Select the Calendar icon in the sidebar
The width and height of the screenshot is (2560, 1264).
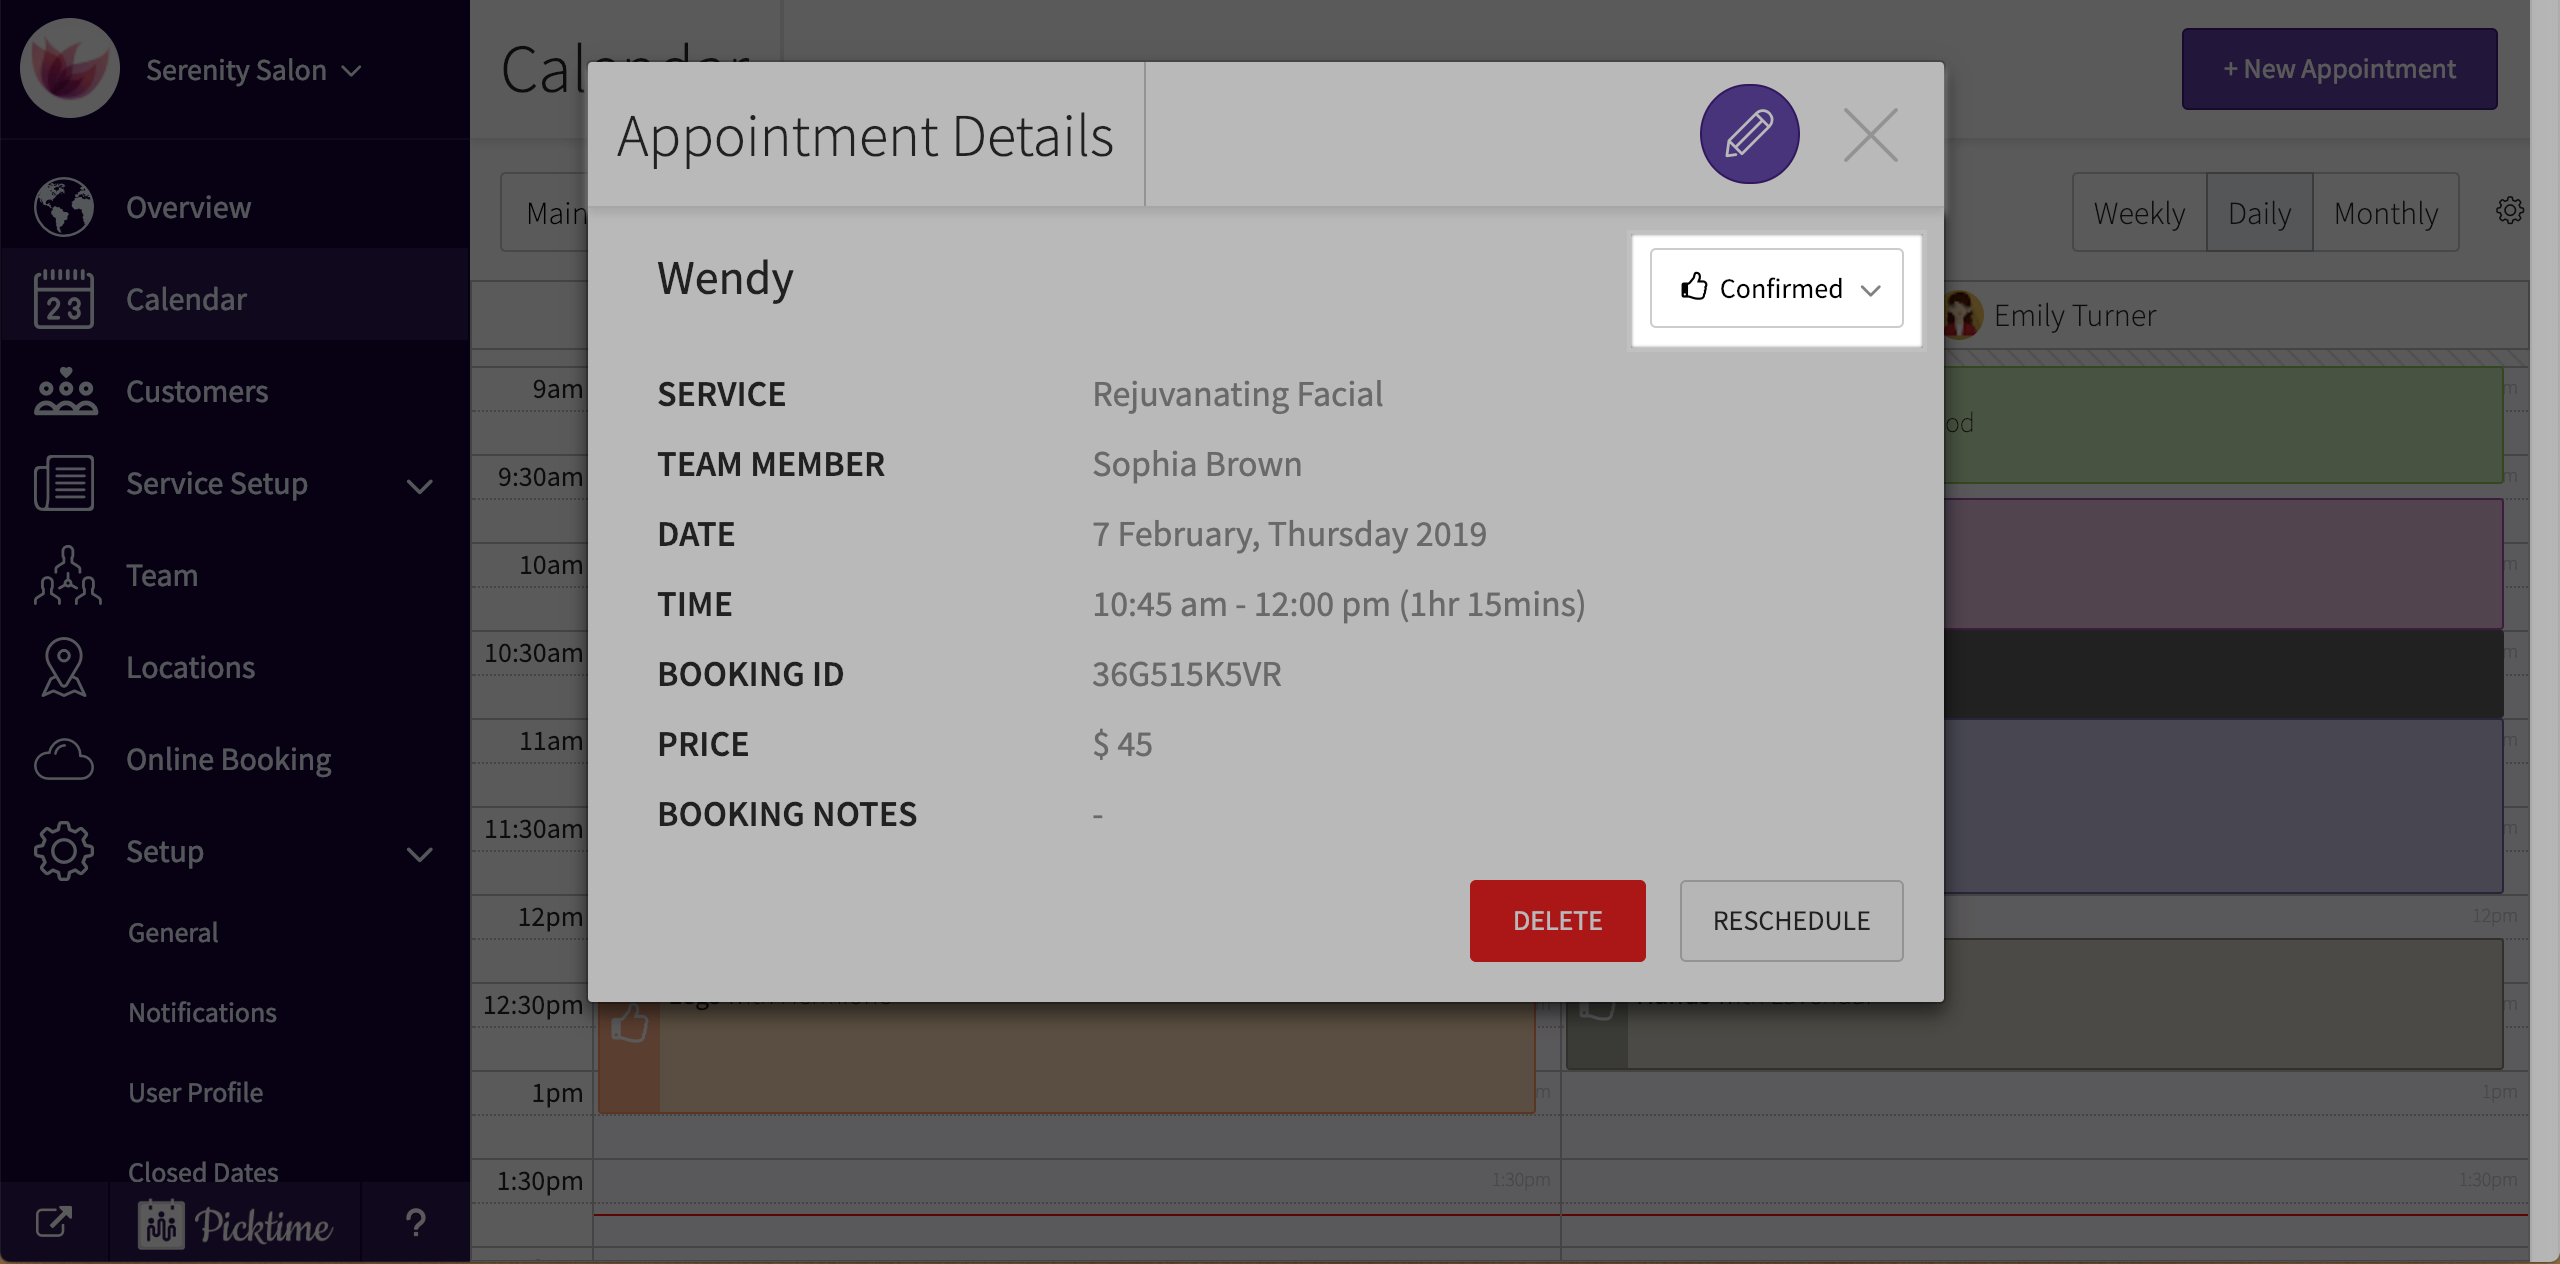point(63,297)
